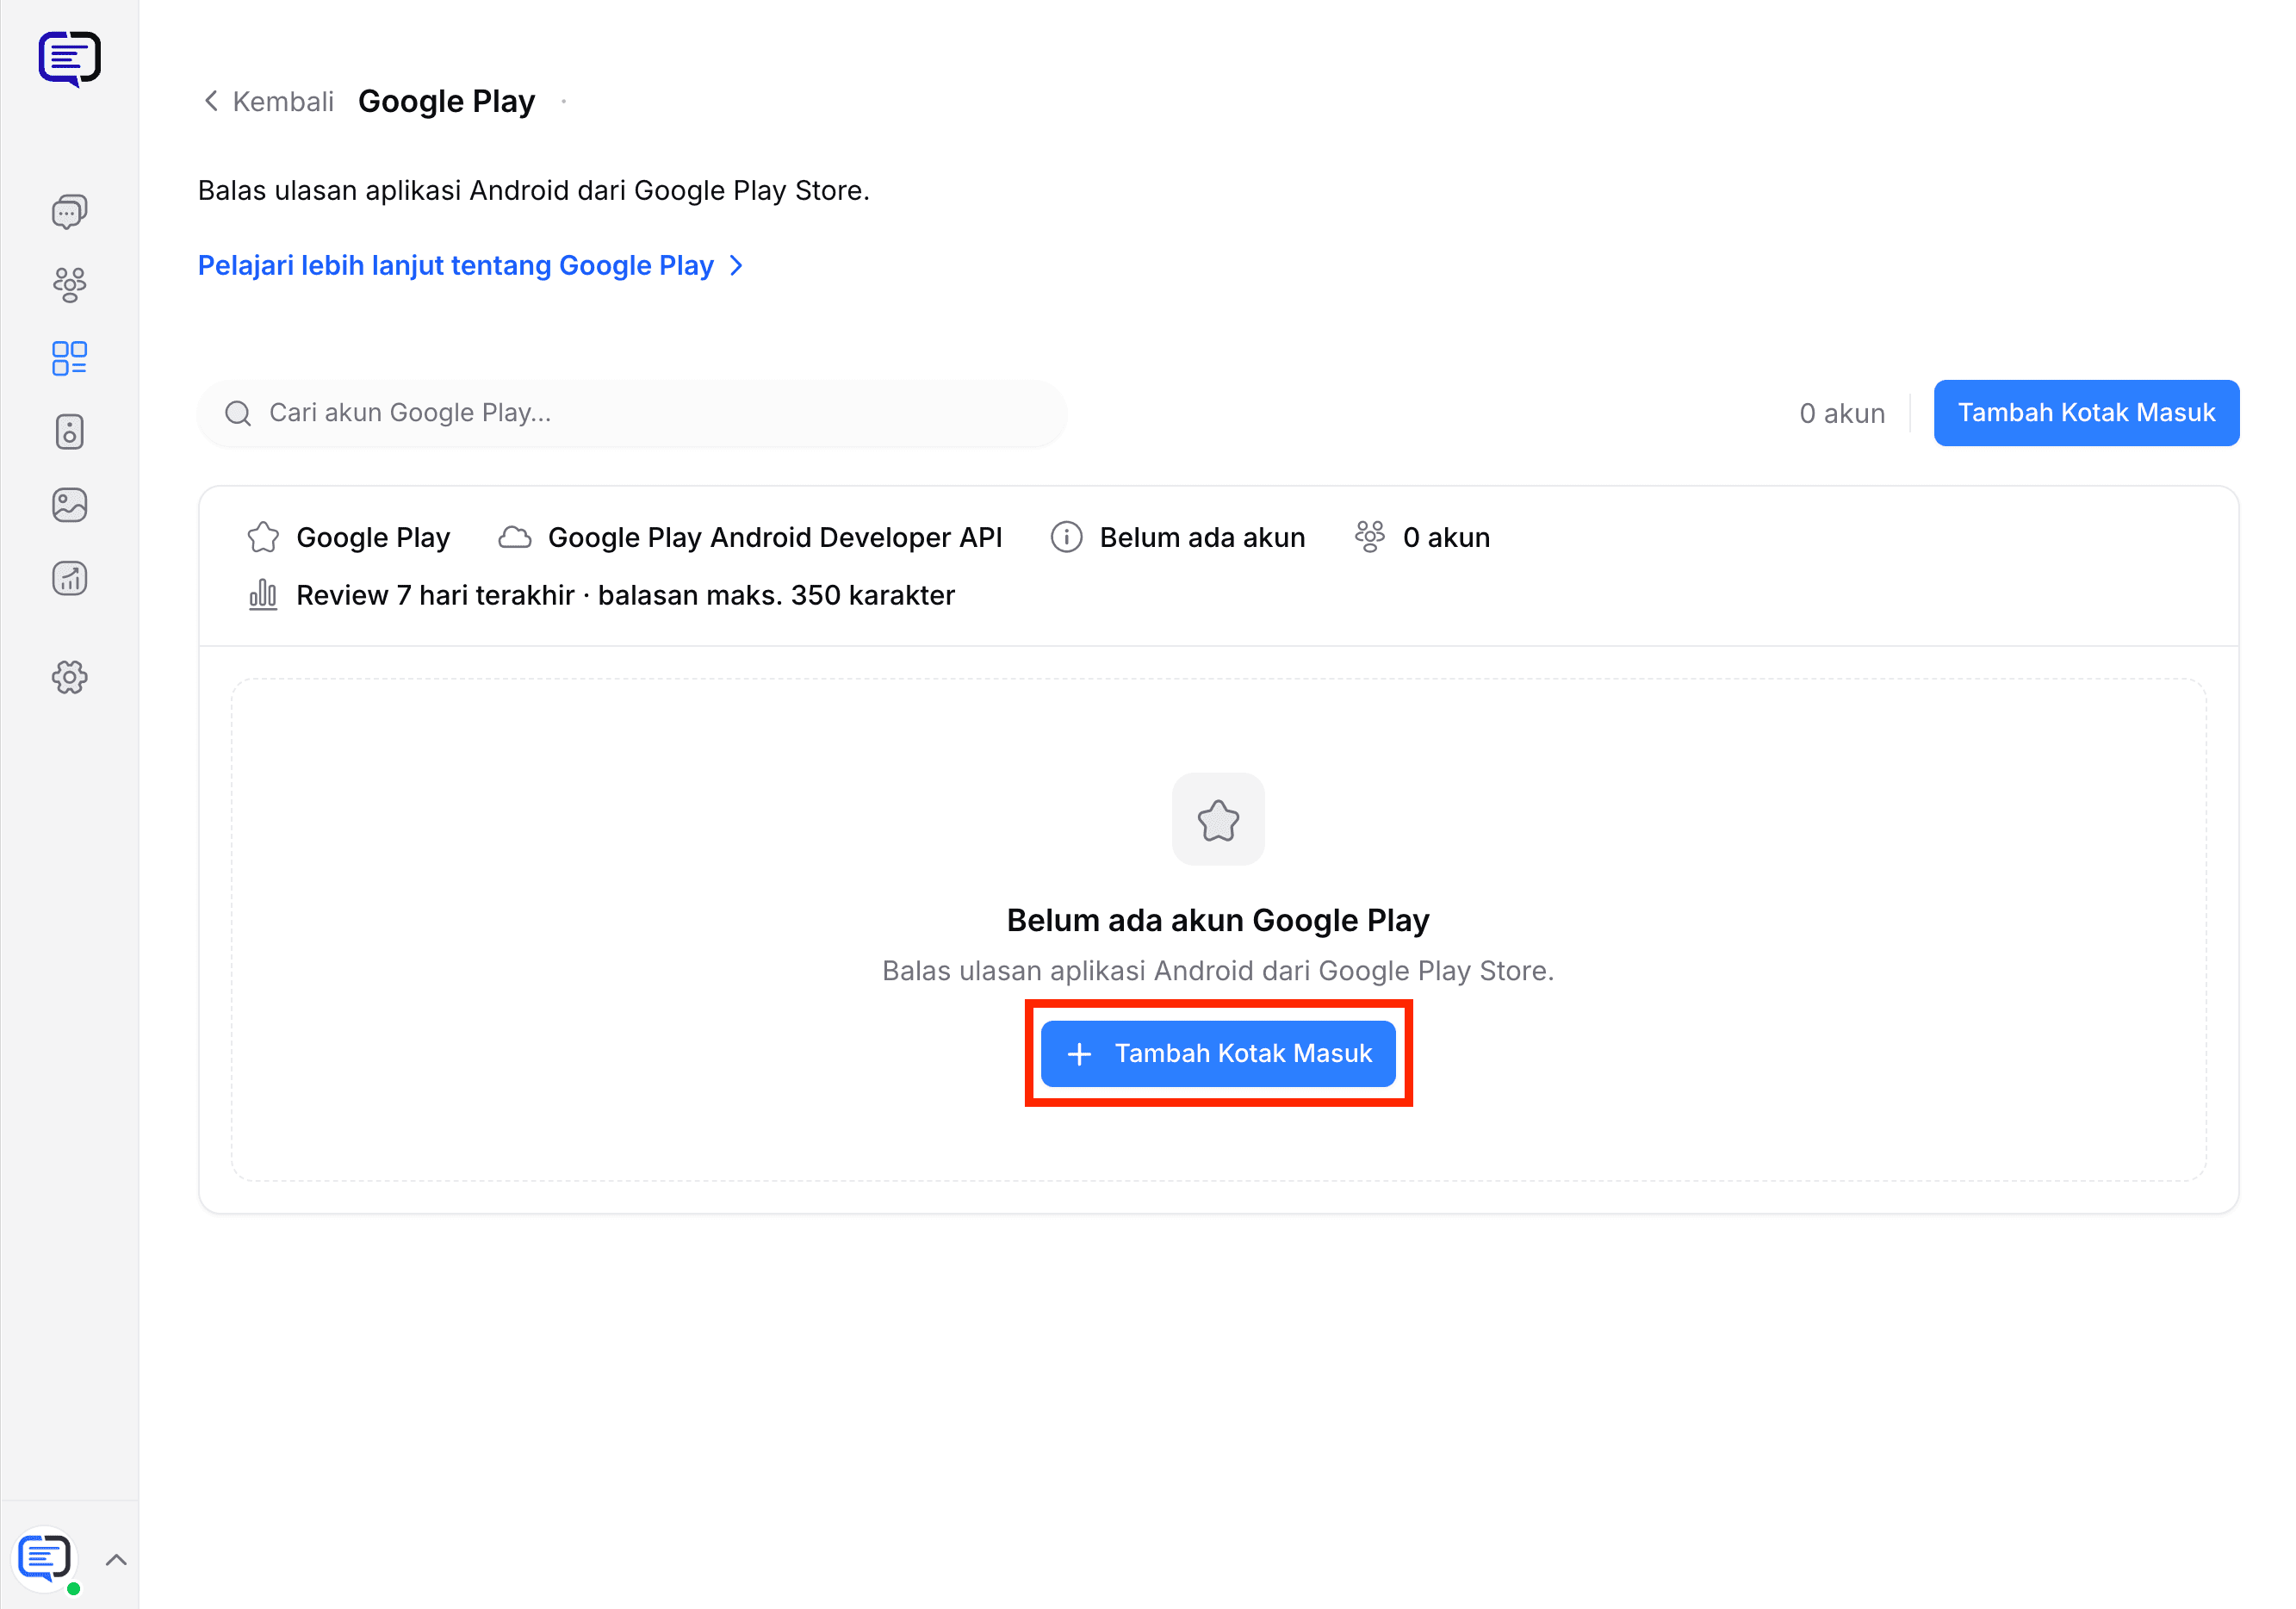
Task: Open the analytics chart icon in sidebar
Action: coord(69,578)
